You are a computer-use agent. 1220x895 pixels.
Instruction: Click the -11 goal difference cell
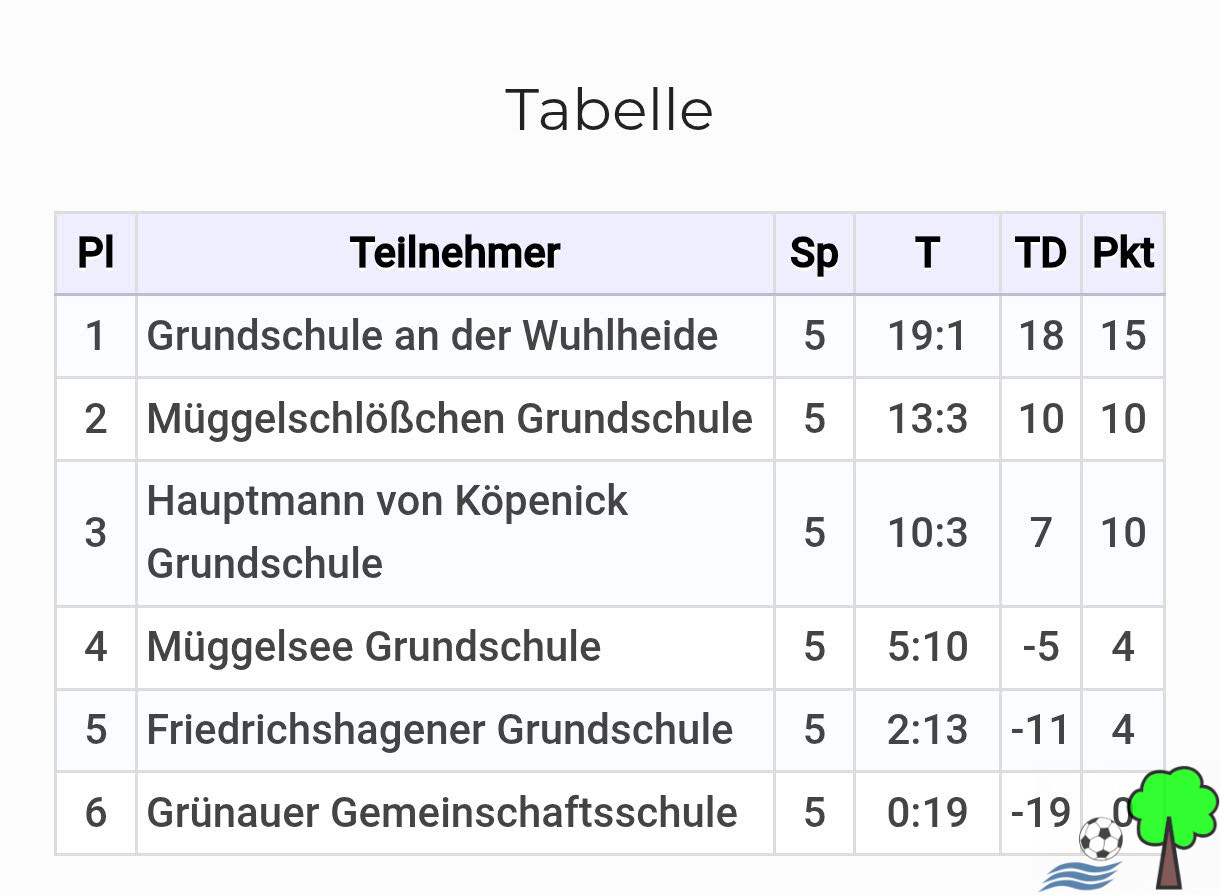(1041, 730)
